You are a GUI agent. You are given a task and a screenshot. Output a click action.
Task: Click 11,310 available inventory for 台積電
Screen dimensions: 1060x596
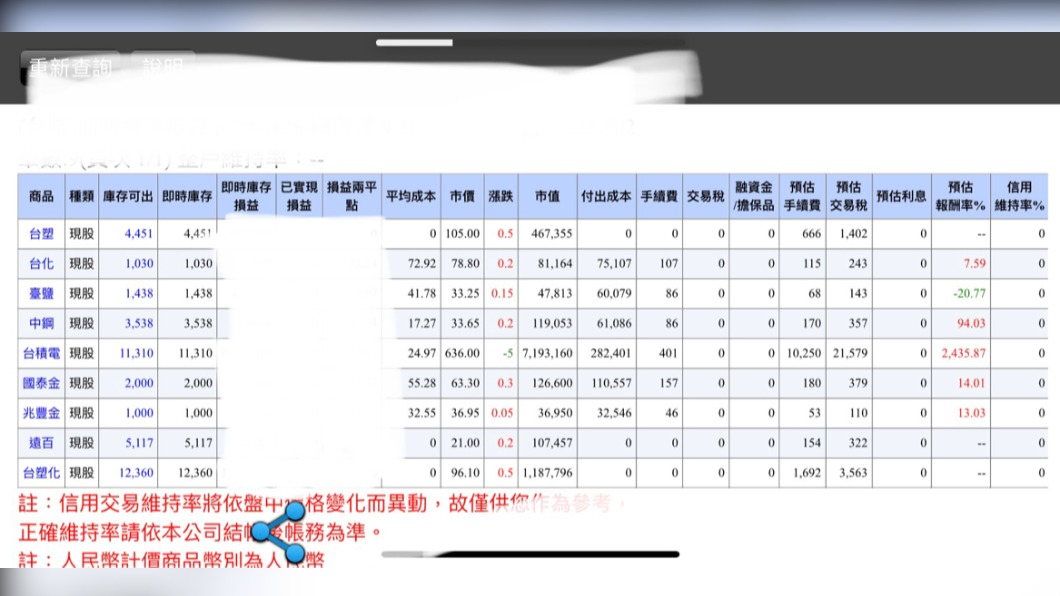point(137,353)
